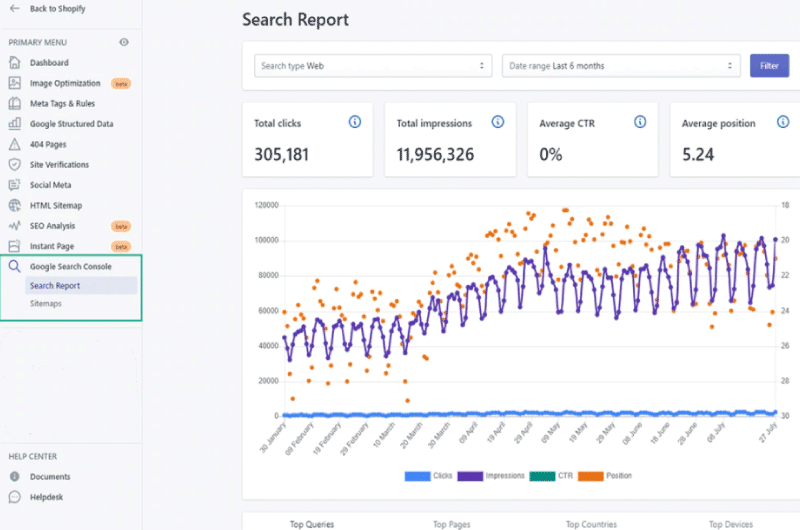Click the Image Optimization picture icon

pyautogui.click(x=15, y=83)
